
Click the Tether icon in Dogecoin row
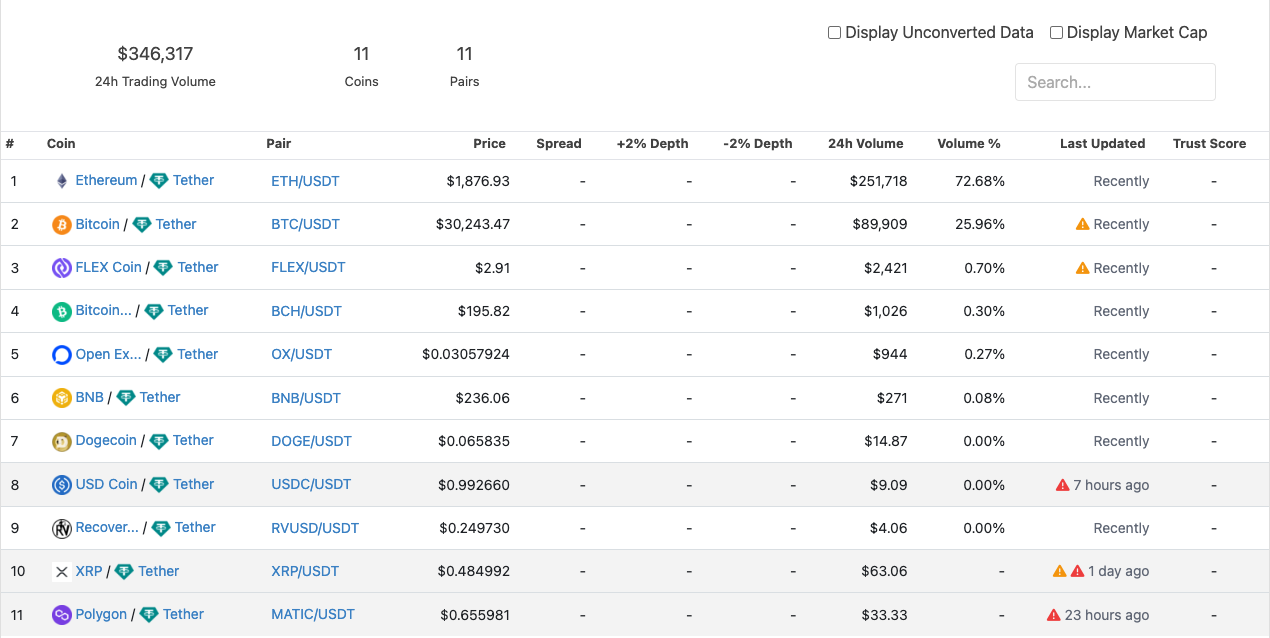coord(159,441)
